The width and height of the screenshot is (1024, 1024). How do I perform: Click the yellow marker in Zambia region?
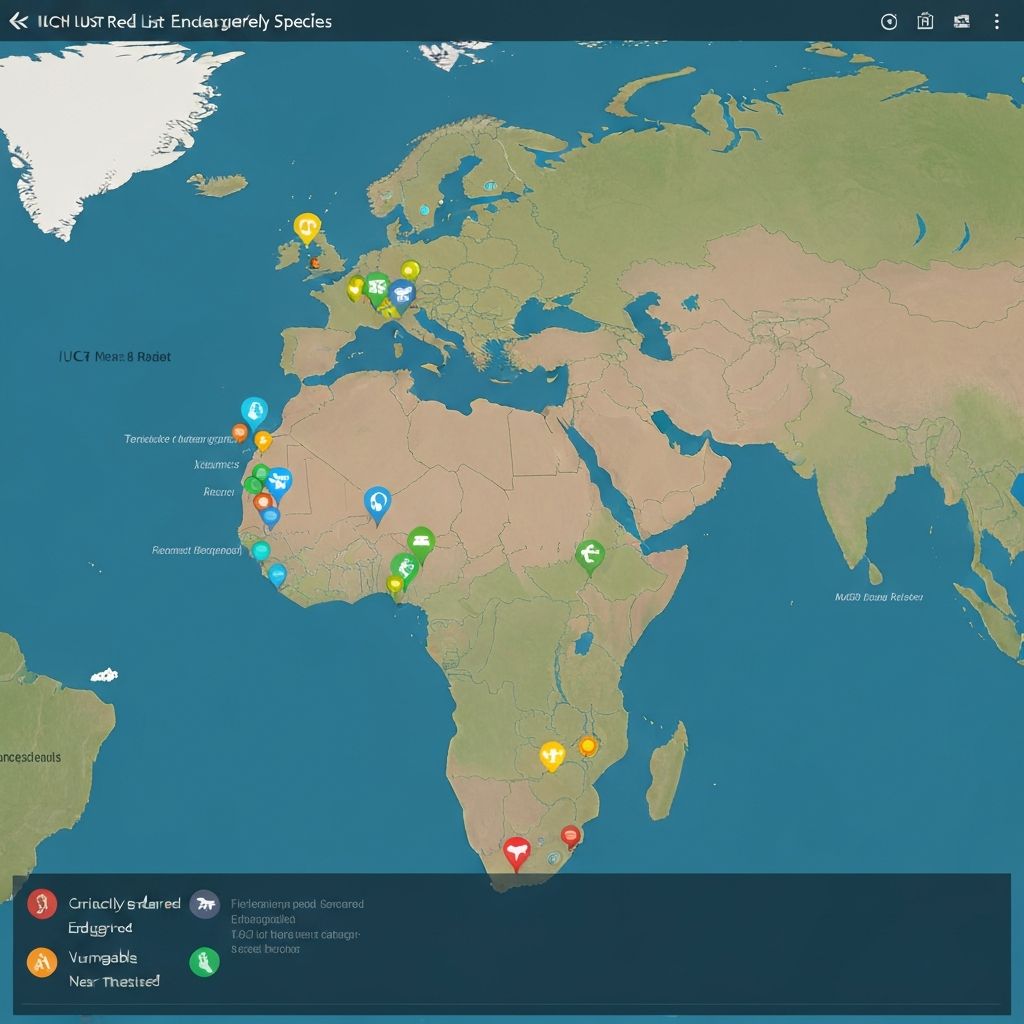tap(552, 754)
